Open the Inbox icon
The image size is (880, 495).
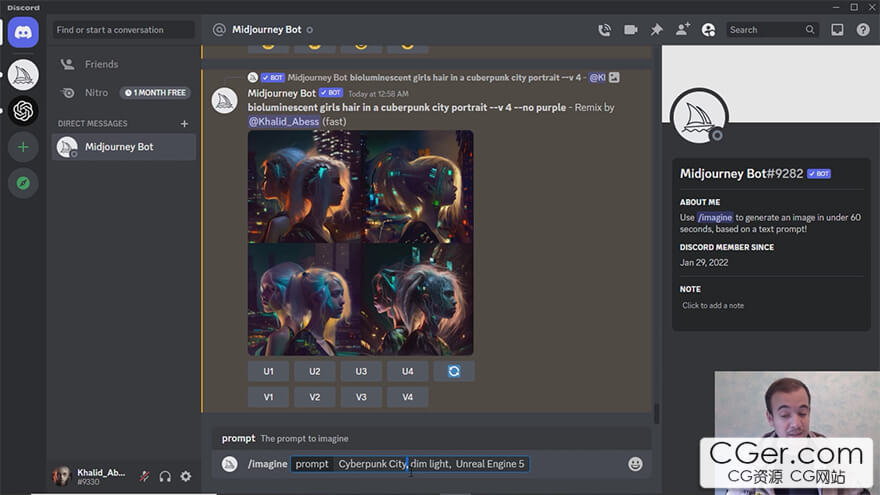837,30
